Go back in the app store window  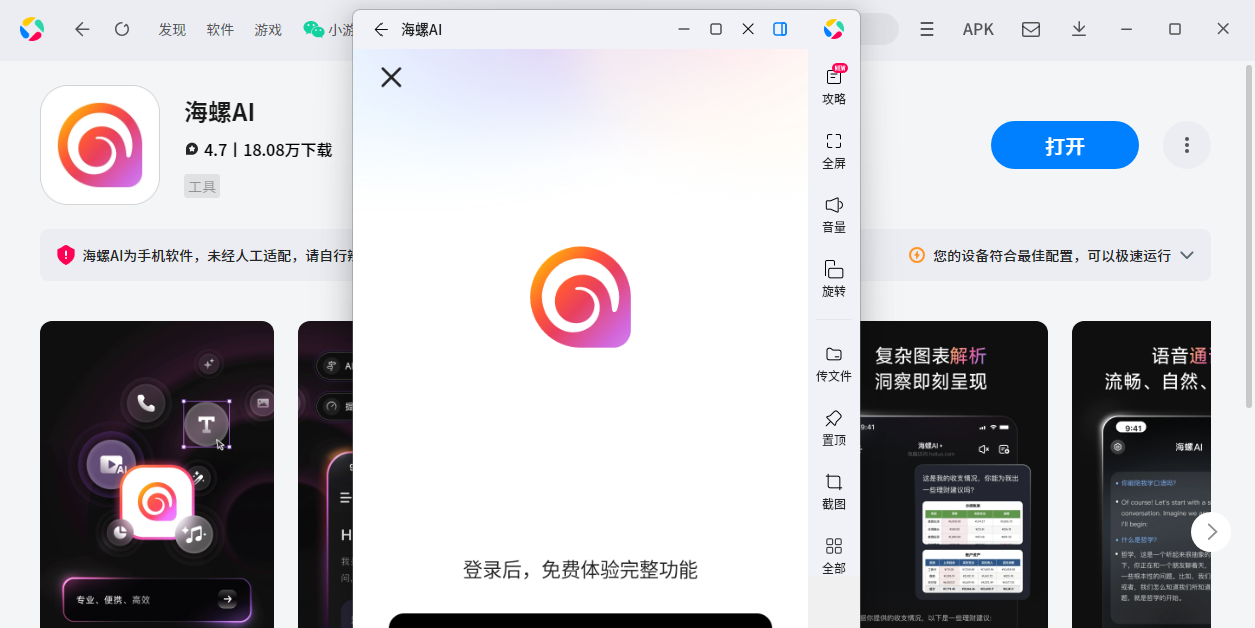(x=82, y=29)
